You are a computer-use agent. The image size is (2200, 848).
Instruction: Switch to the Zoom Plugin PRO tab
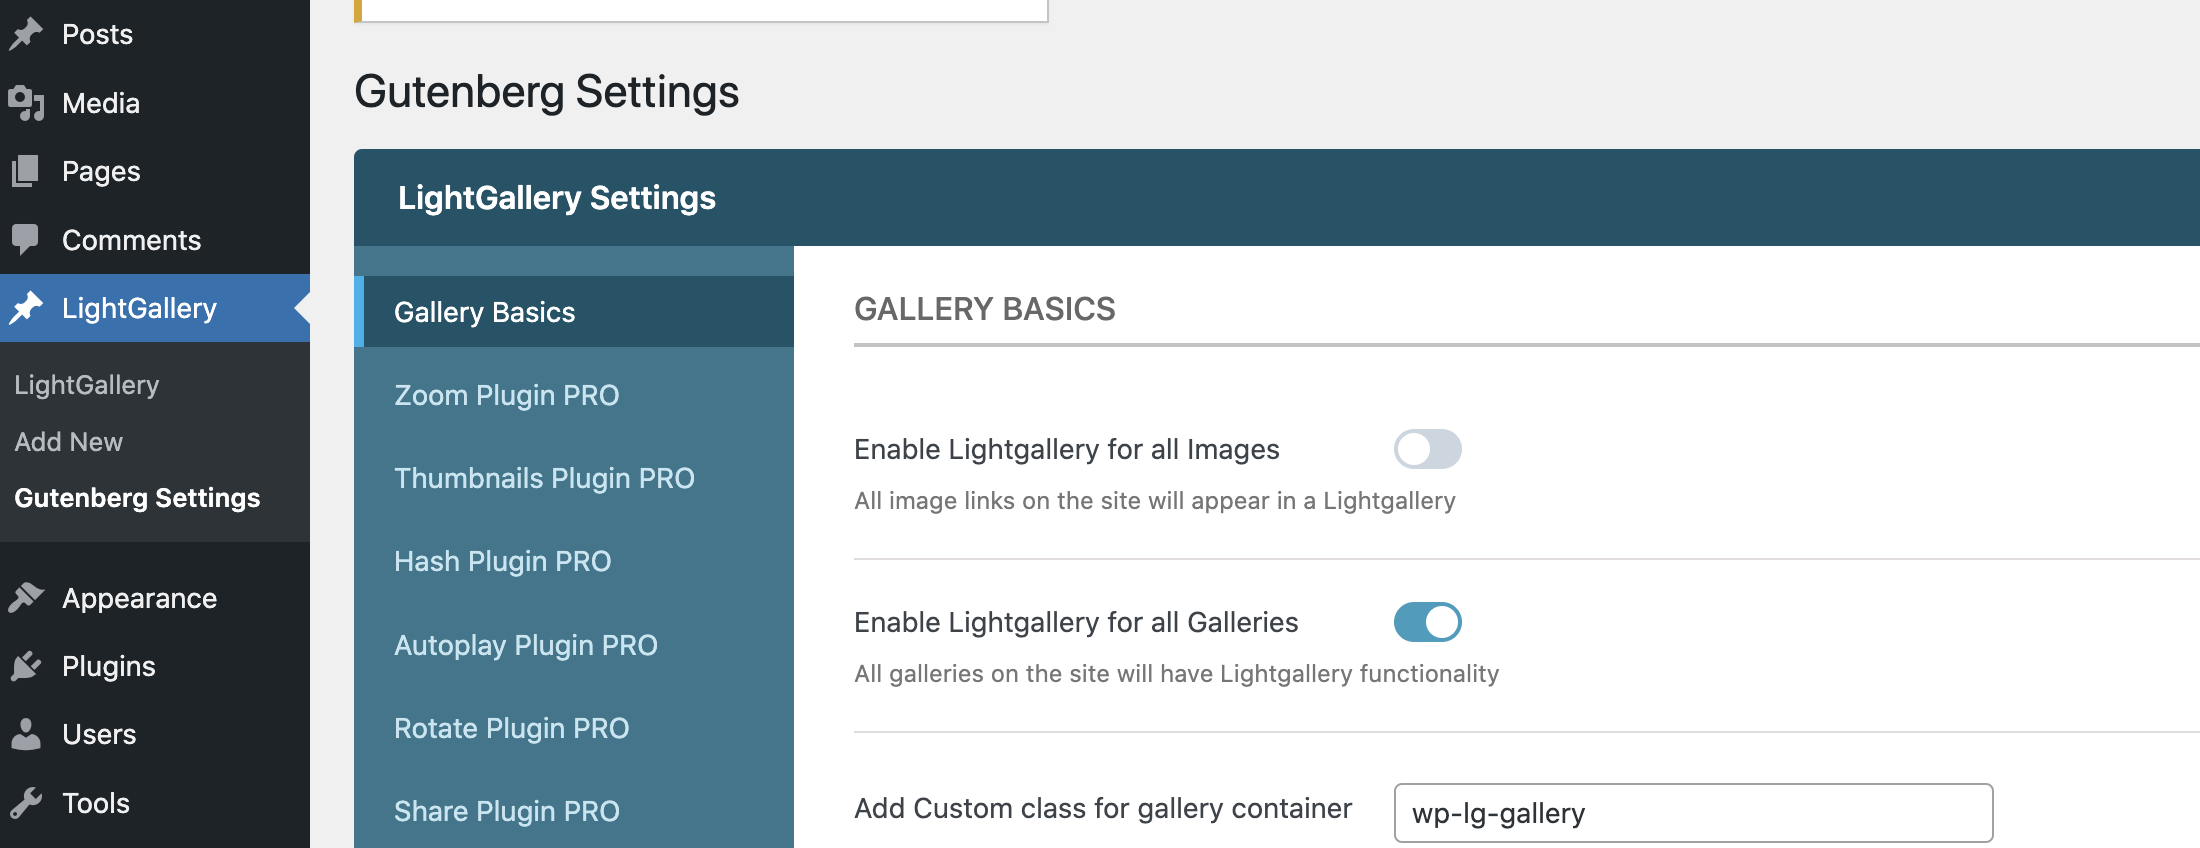(507, 395)
